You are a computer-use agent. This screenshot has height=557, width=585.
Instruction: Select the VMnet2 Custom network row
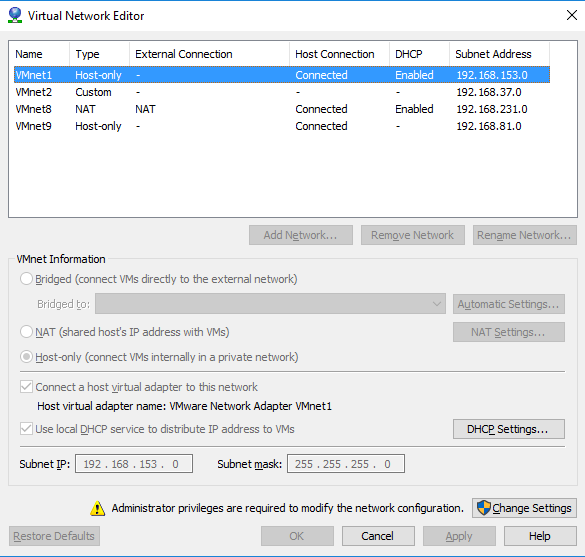pyautogui.click(x=282, y=92)
